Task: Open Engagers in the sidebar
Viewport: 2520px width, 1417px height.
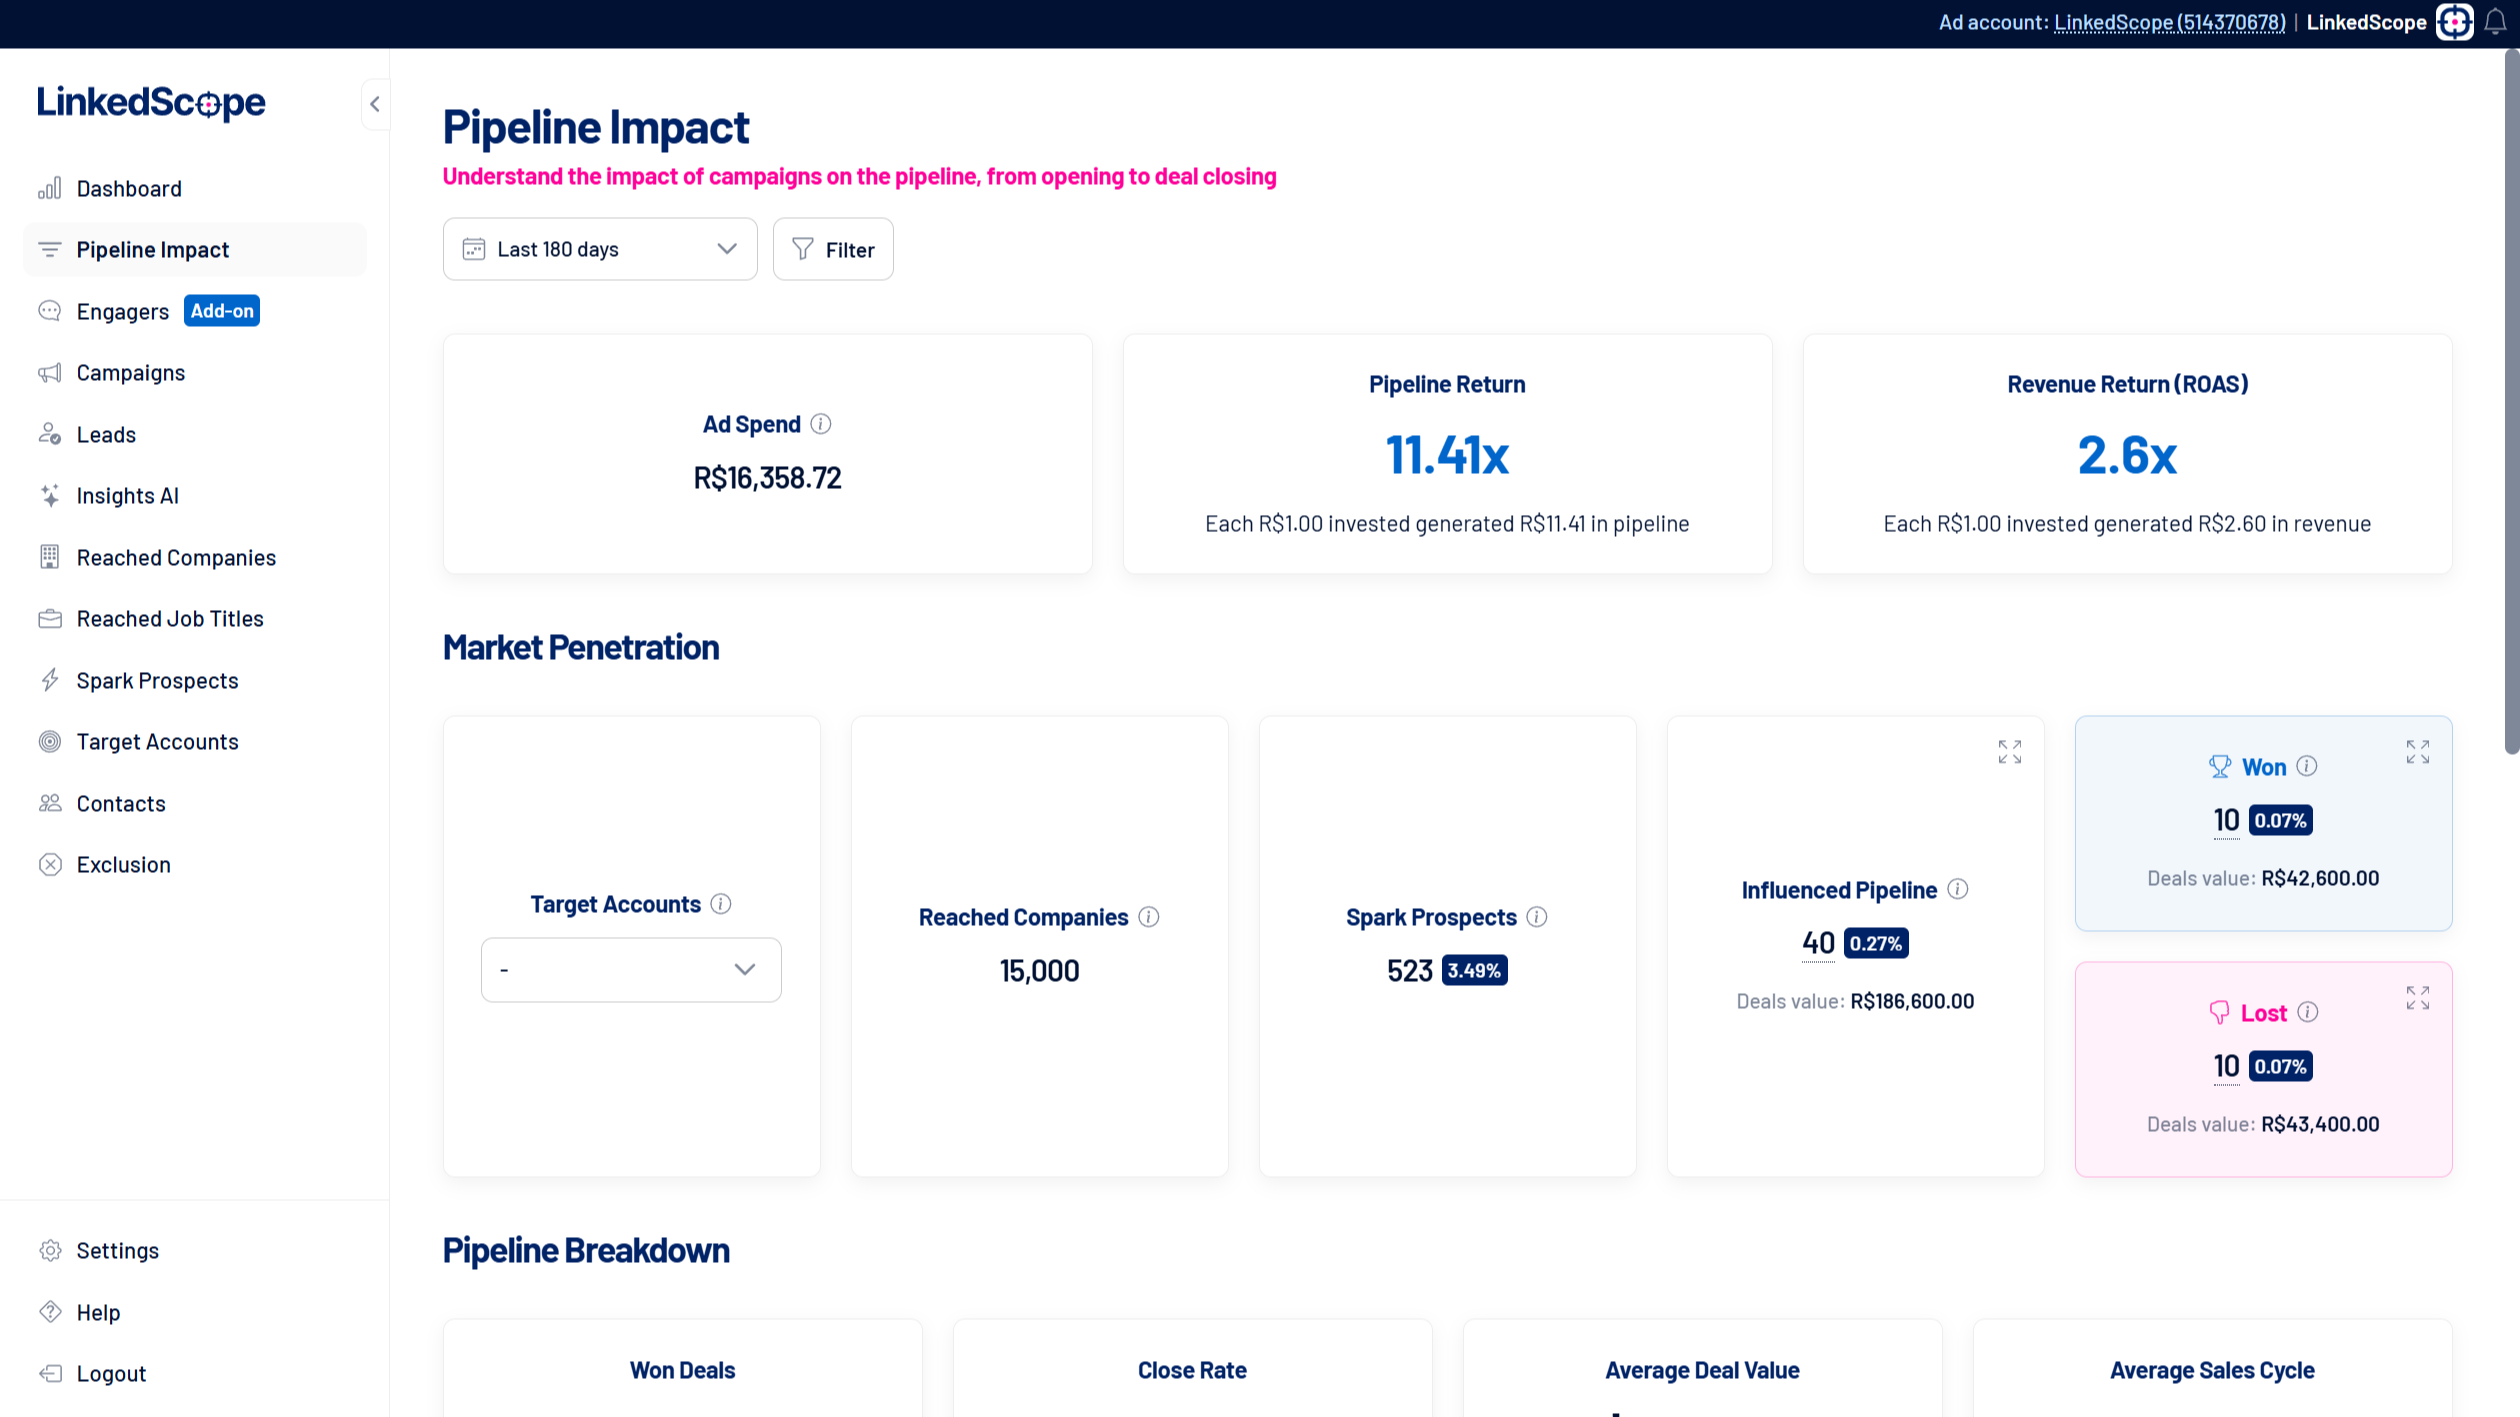Action: click(x=123, y=311)
